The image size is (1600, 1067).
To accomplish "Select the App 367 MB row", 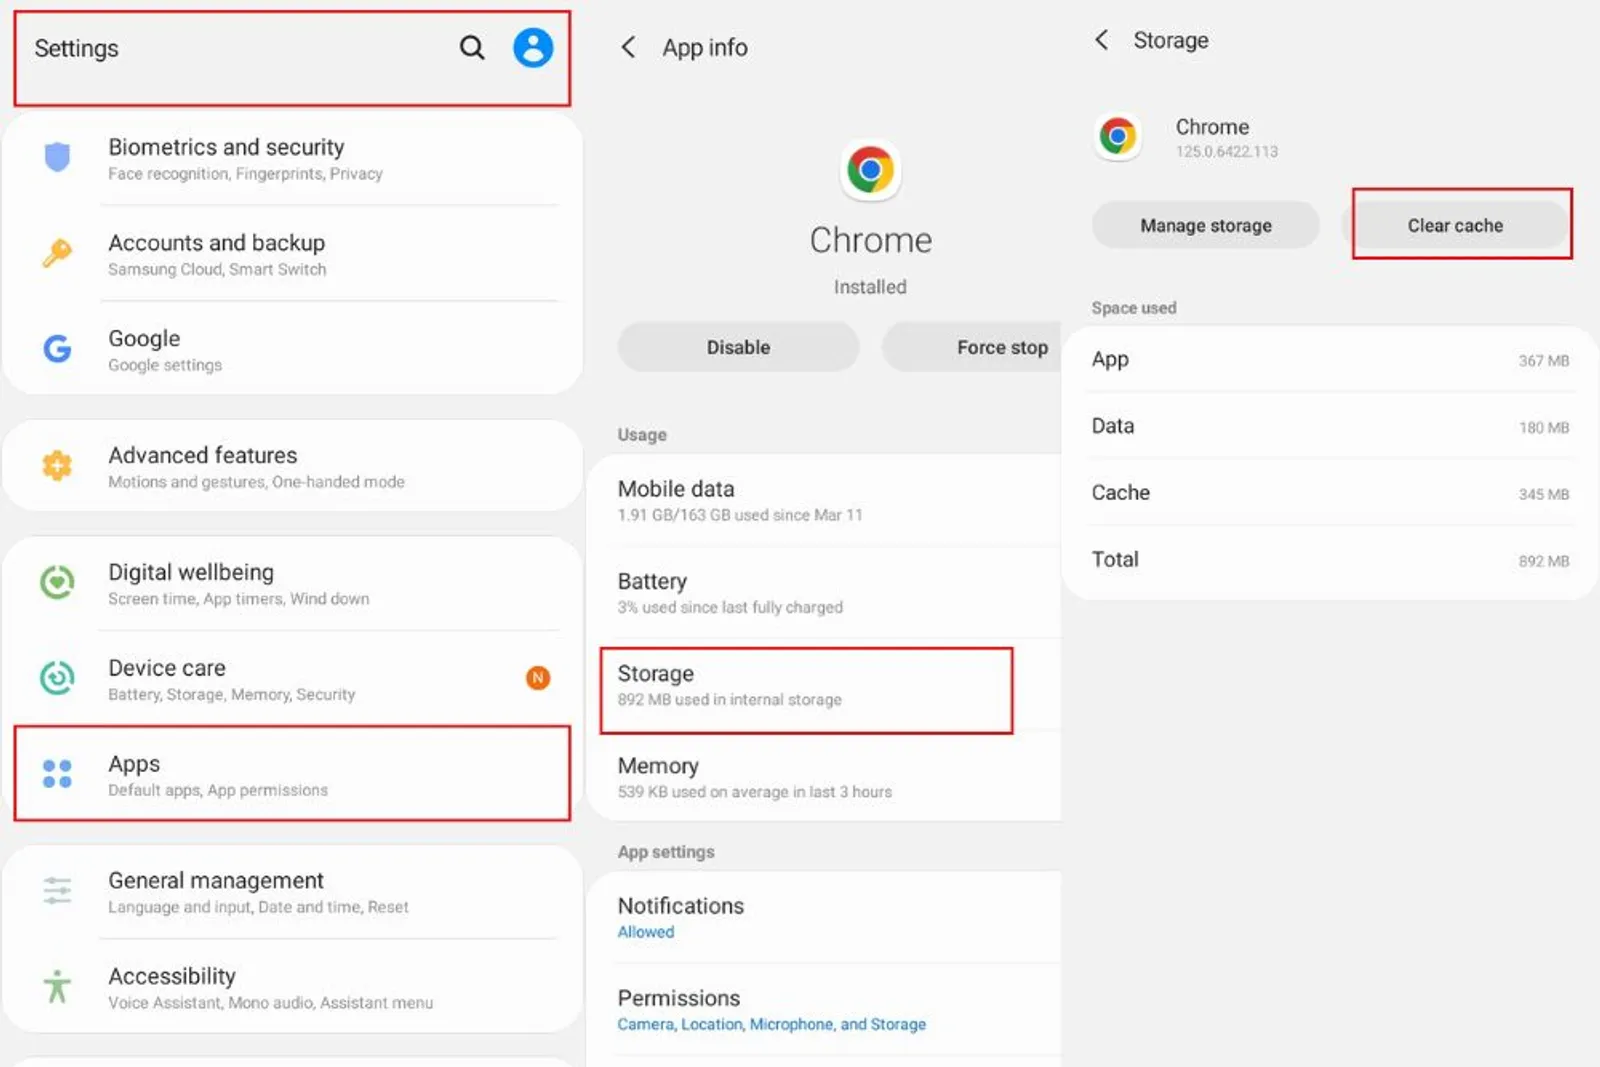I will [1330, 359].
